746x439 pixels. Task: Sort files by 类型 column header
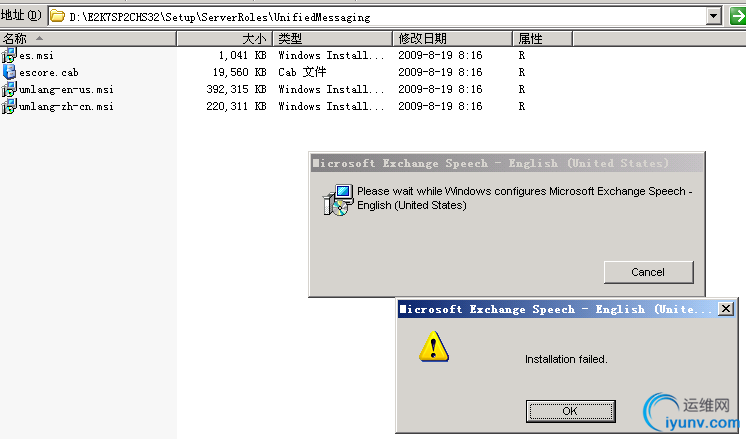click(x=333, y=39)
